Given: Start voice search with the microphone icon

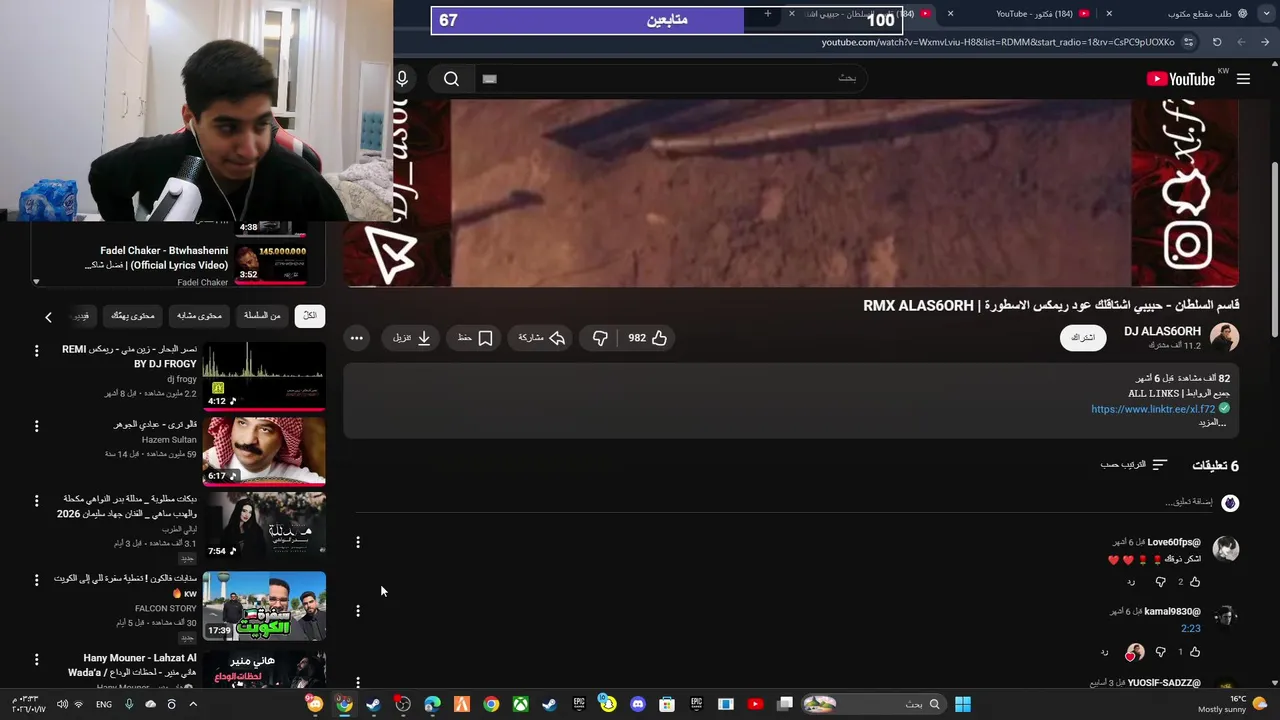Looking at the screenshot, I should pyautogui.click(x=402, y=79).
